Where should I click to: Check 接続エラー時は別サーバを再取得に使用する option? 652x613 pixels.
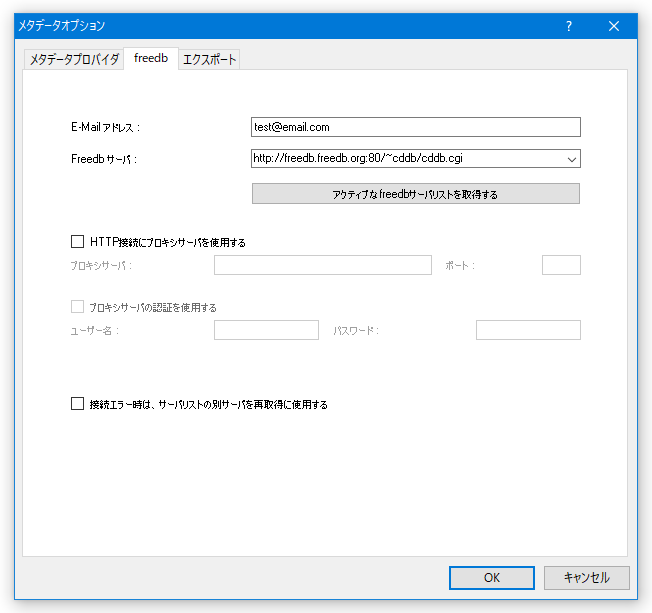(77, 404)
